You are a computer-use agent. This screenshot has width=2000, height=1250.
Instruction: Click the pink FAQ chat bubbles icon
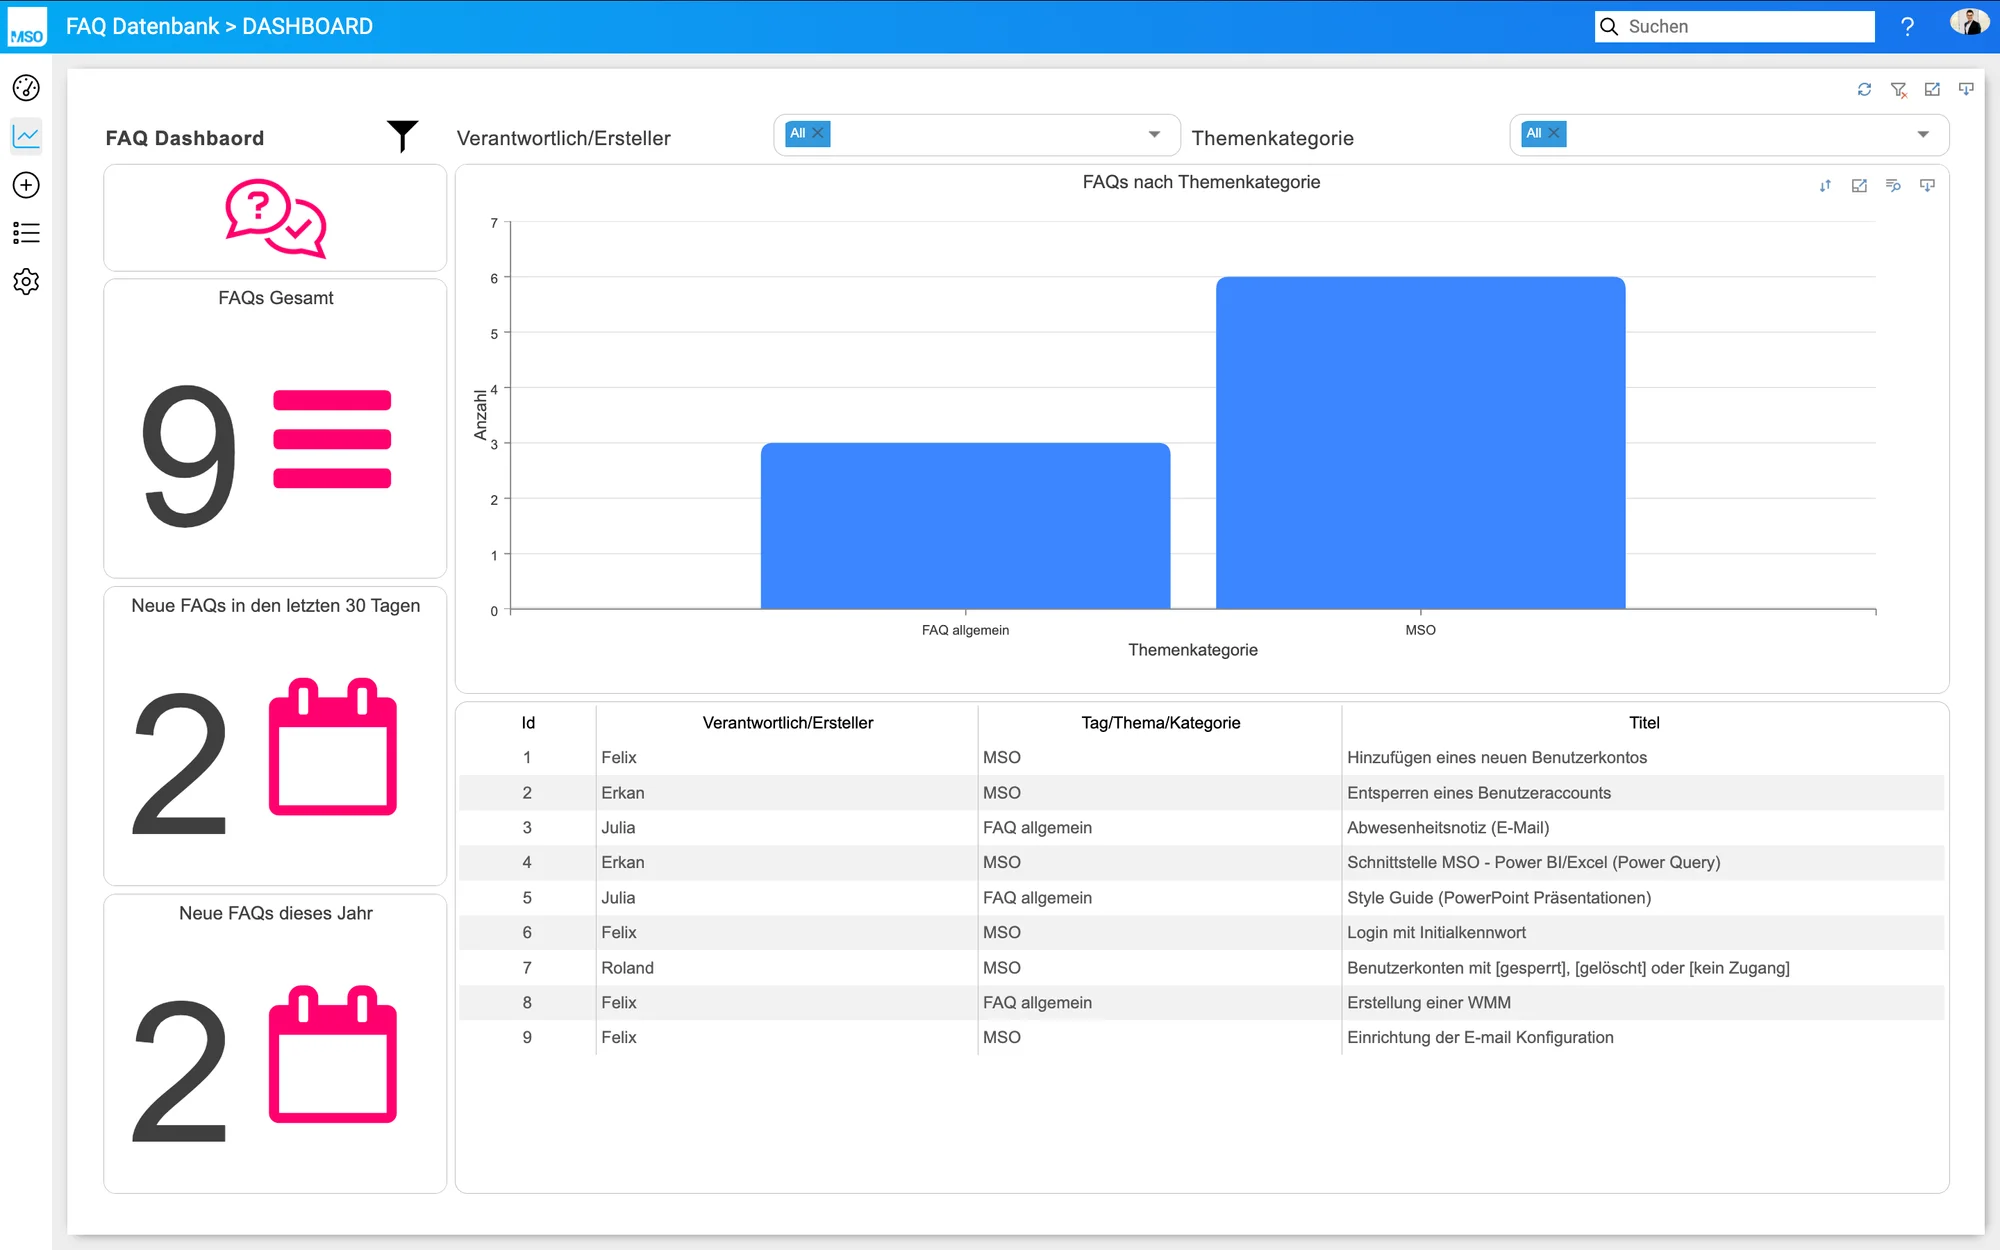[276, 218]
